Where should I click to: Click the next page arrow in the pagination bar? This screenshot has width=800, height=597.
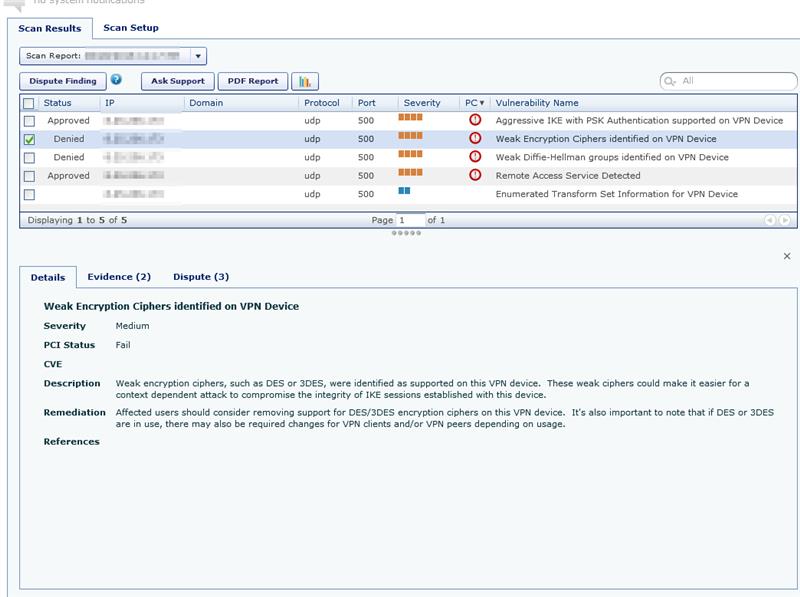pyautogui.click(x=783, y=219)
